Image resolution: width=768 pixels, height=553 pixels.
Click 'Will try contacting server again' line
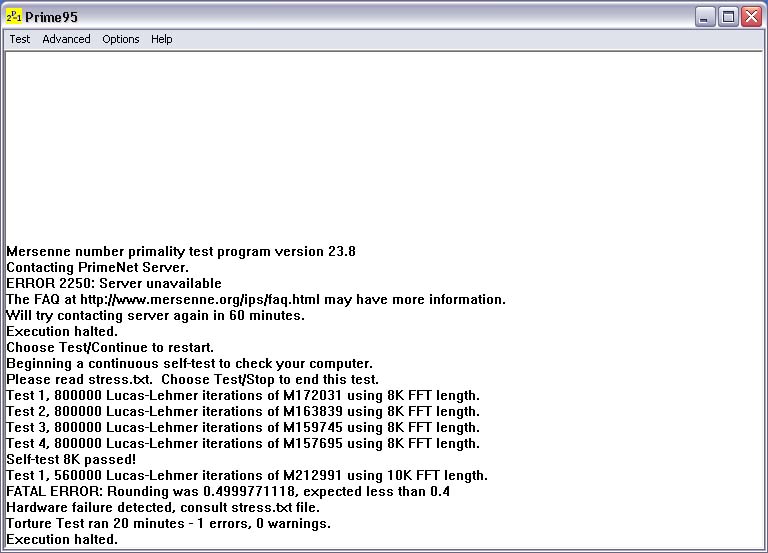tap(155, 315)
